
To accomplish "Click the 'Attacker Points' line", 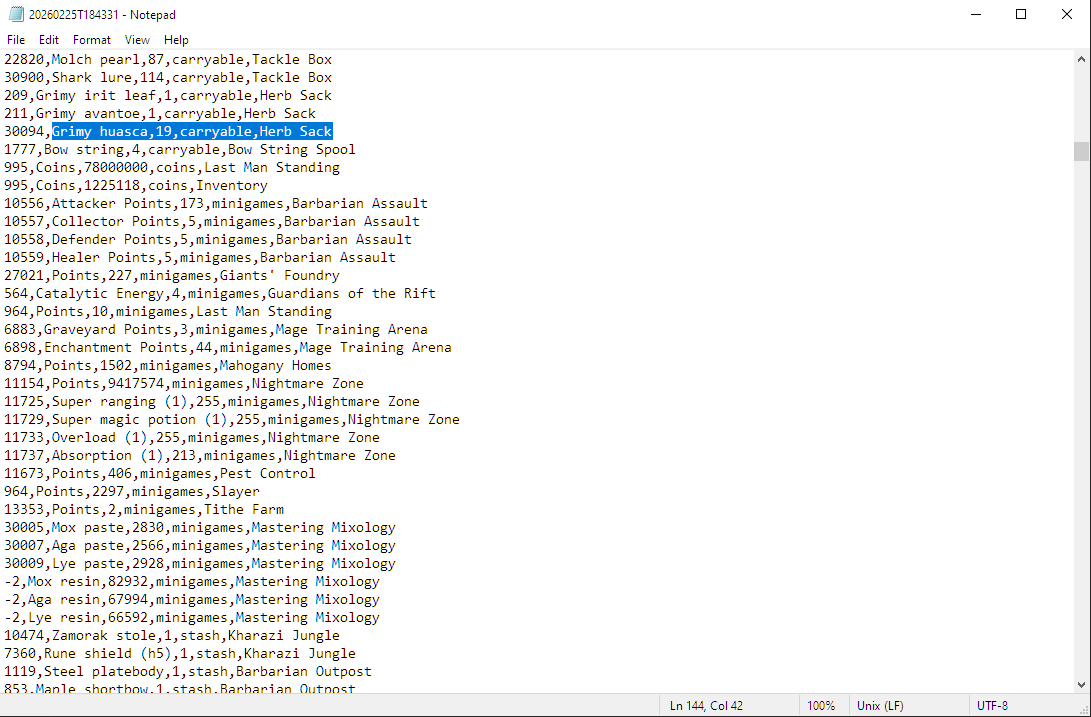I will tap(216, 204).
